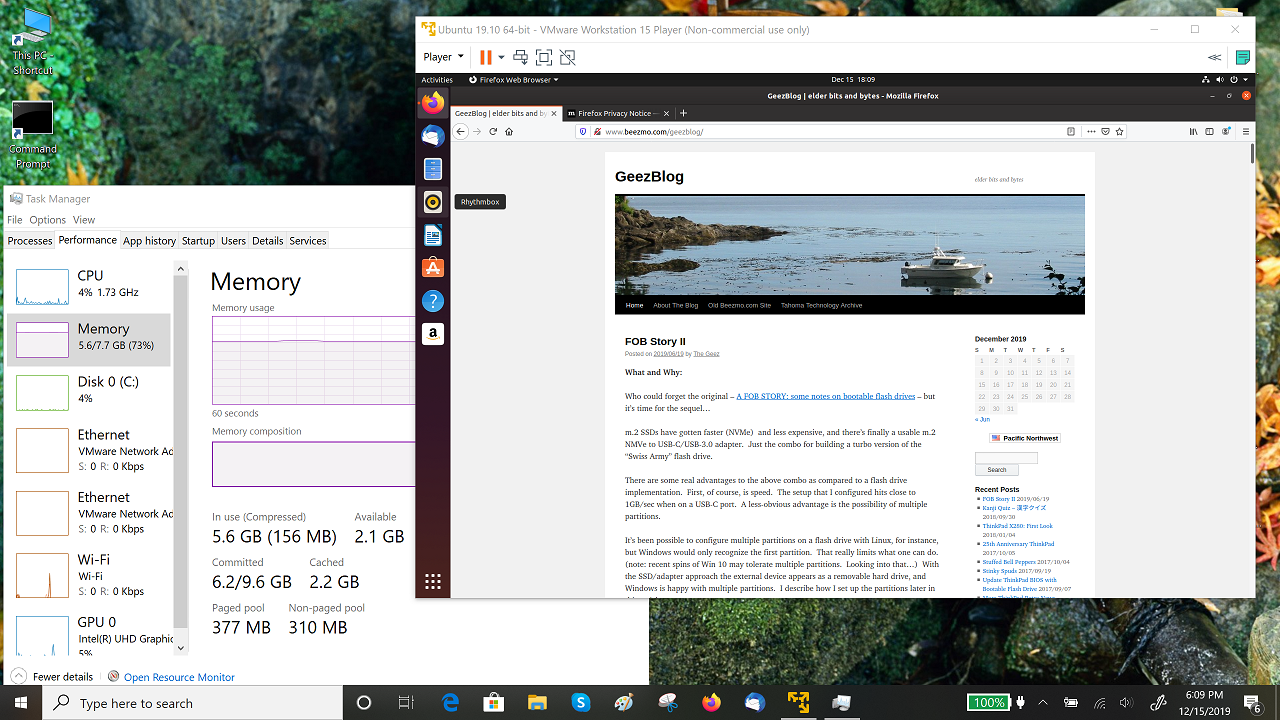Open Firefox from the Ubuntu dock

tap(433, 103)
